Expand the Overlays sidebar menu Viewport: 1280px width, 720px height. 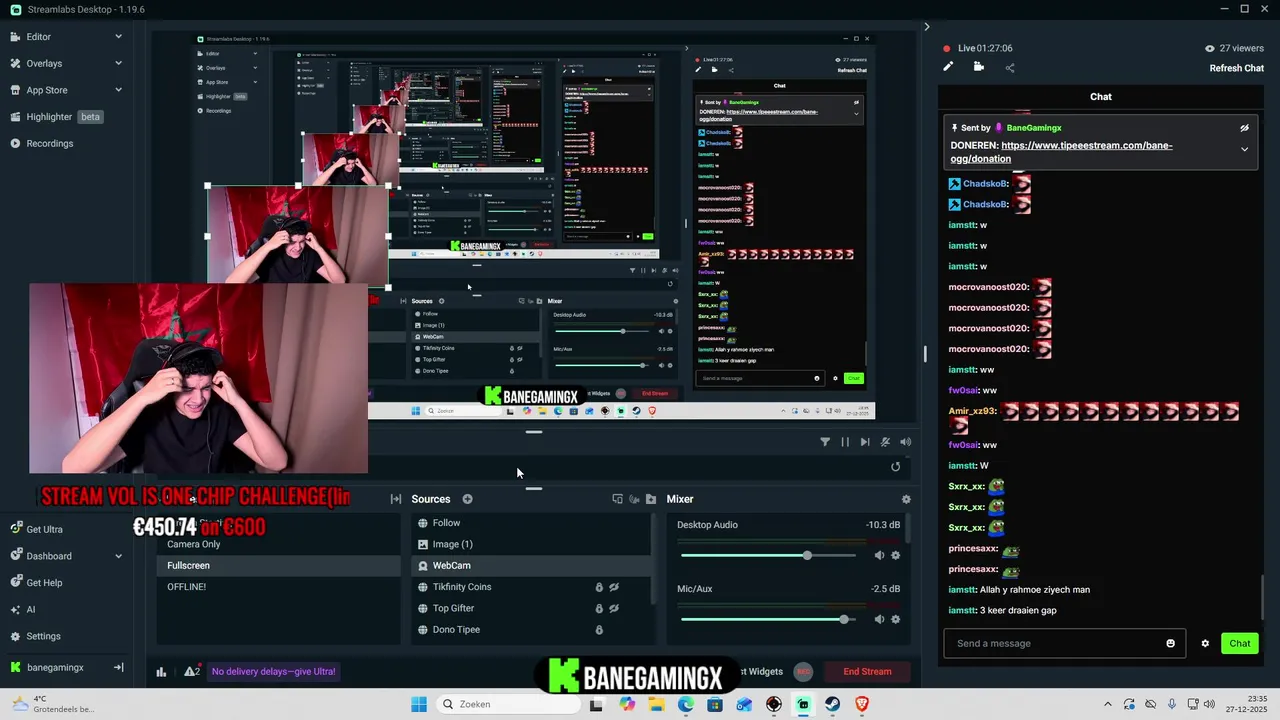118,63
